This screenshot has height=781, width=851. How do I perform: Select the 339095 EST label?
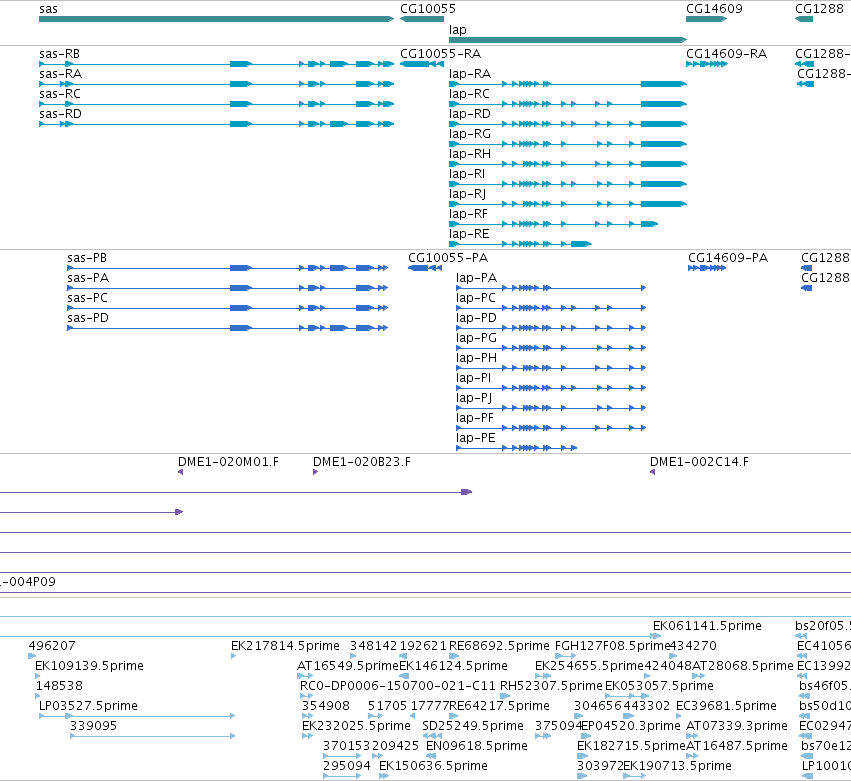93,726
